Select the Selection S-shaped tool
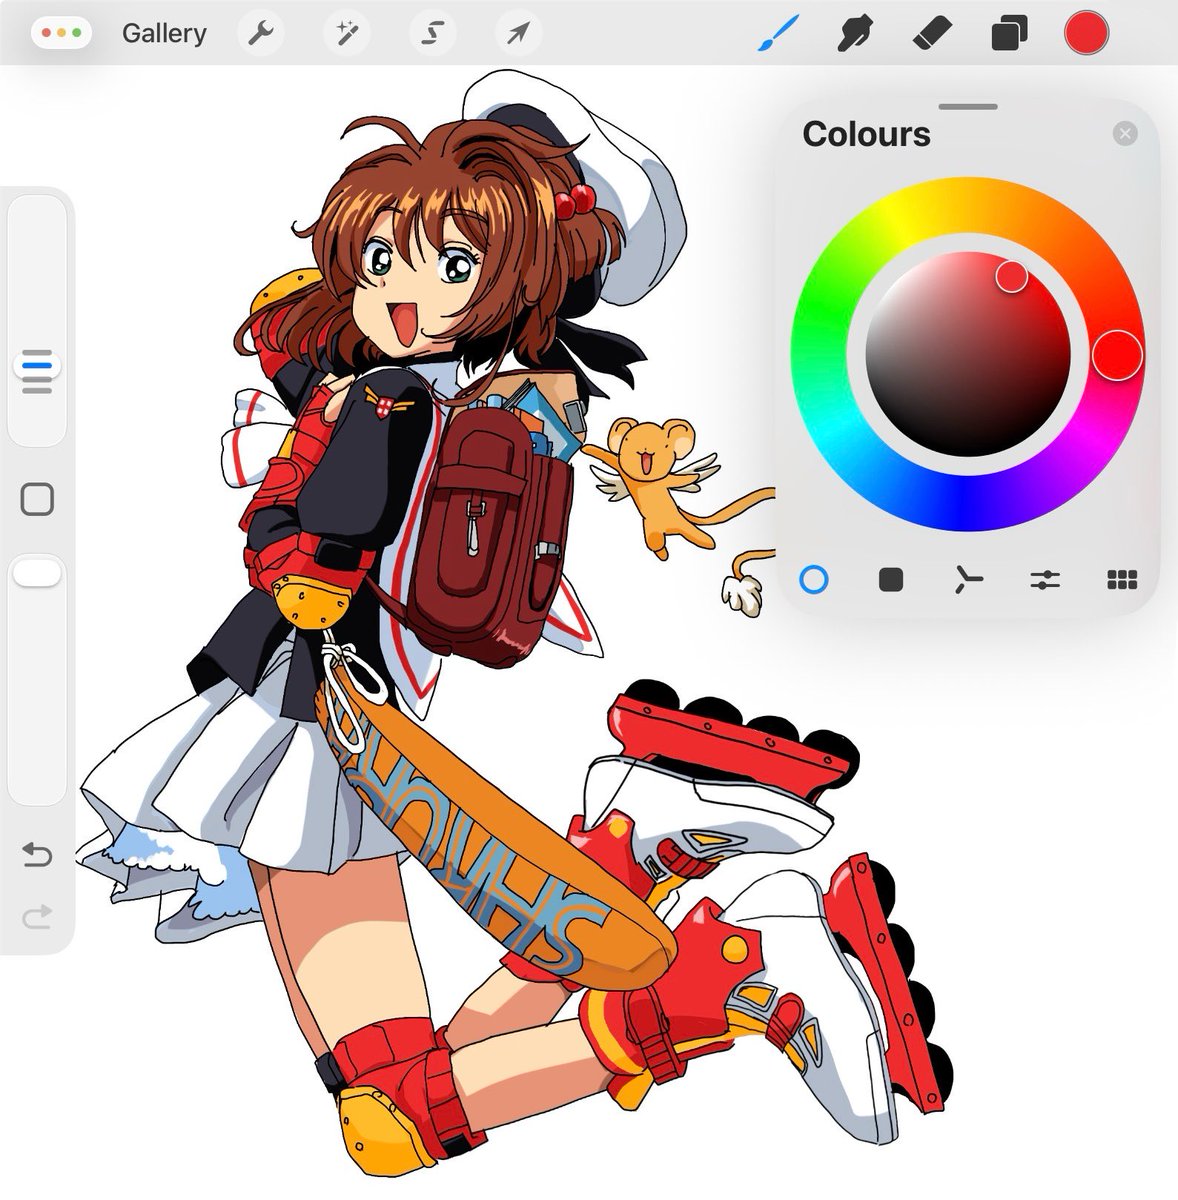Viewport: 1178px width, 1200px height. [432, 33]
